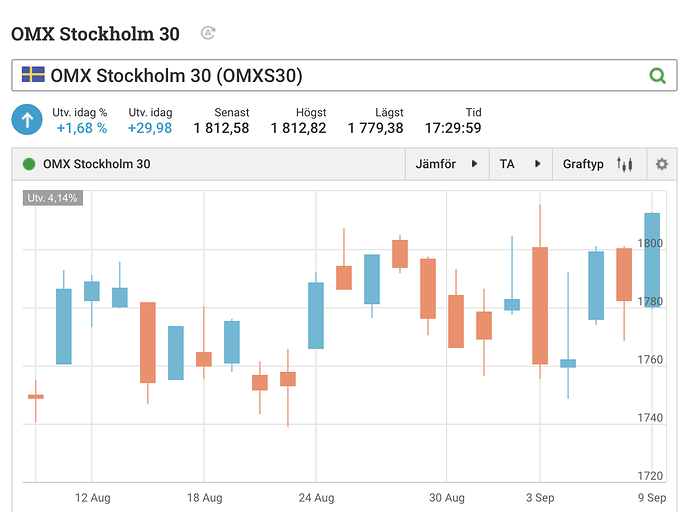Open chart settings via the gear icon
This screenshot has width=690, height=512.
661,164
